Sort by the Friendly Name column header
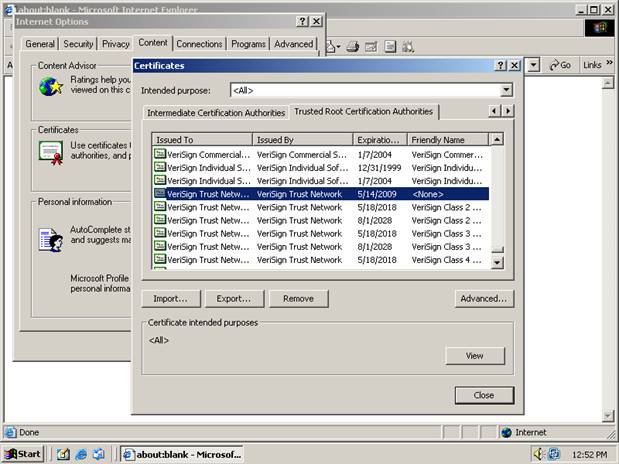Image resolution: width=619 pixels, height=464 pixels. click(x=448, y=139)
